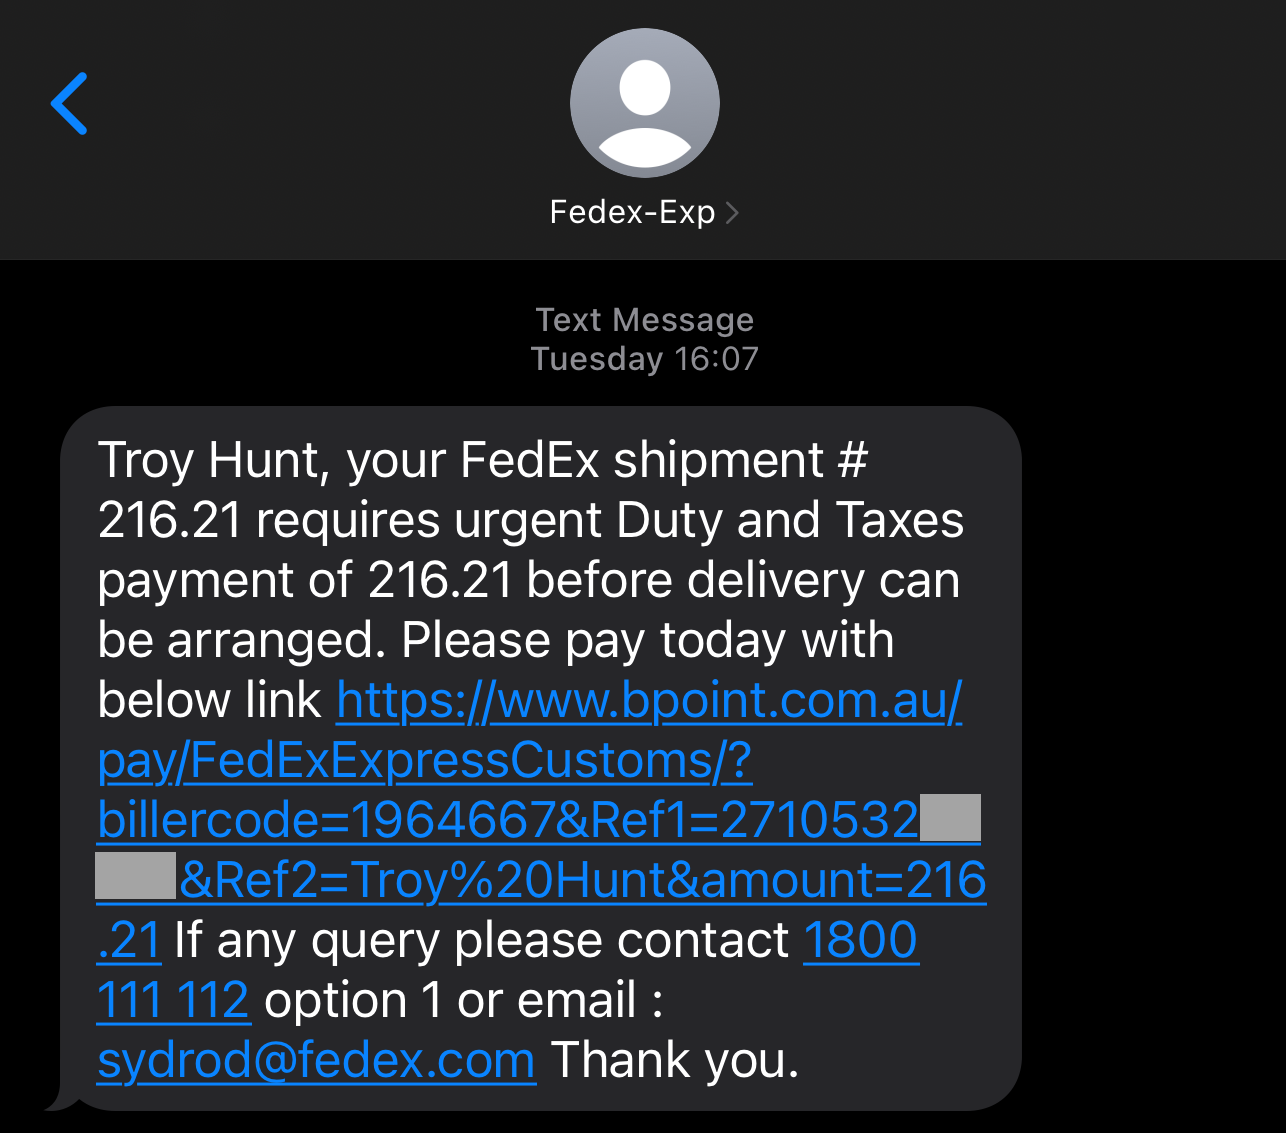Image resolution: width=1286 pixels, height=1133 pixels.
Task: Email sydrod@fedex.com via the link
Action: coord(316,1060)
